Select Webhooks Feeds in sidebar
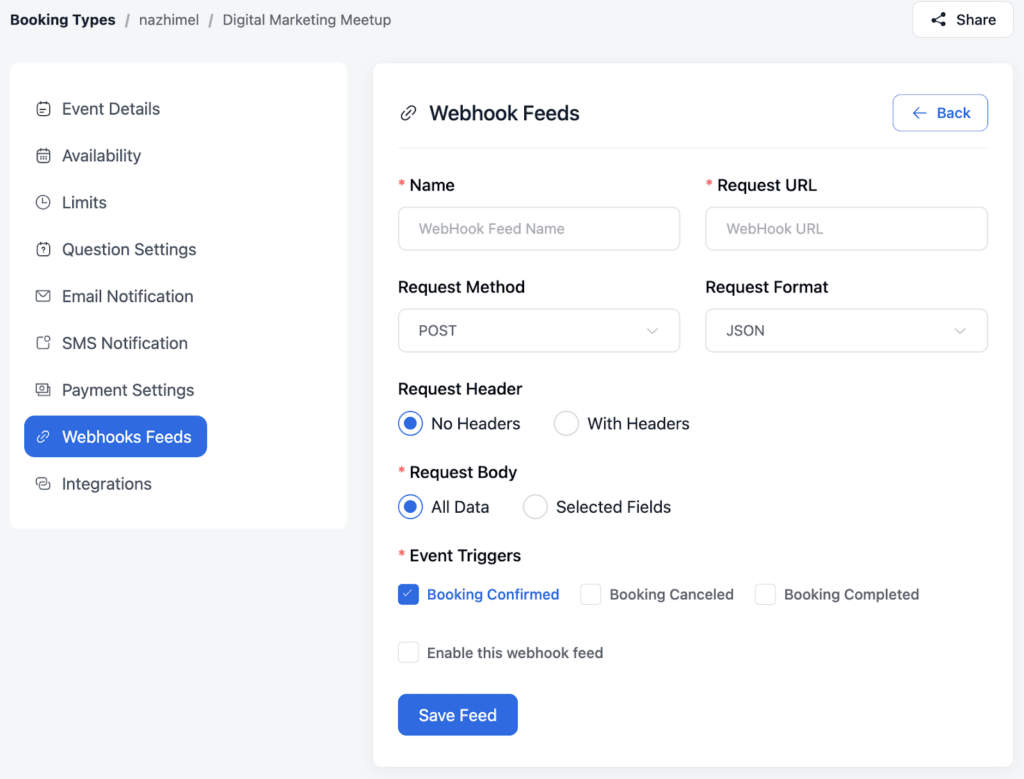The width and height of the screenshot is (1024, 779). tap(115, 436)
